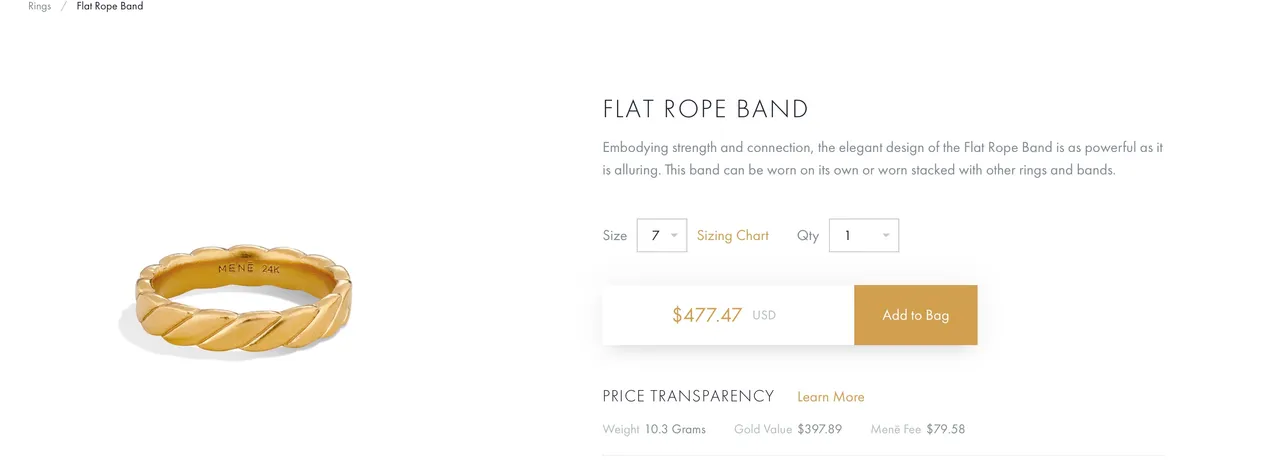
Task: Click the Qty dropdown arrow icon
Action: 886,236
